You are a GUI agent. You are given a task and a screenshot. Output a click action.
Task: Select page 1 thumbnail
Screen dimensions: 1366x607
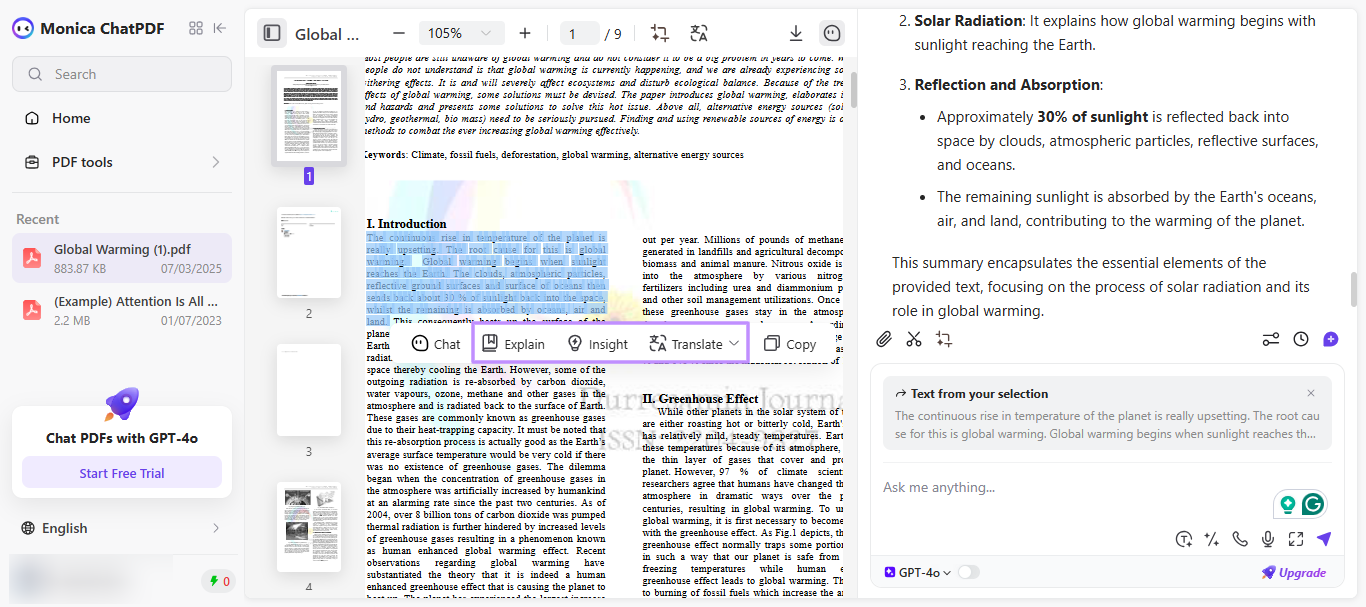tap(309, 116)
